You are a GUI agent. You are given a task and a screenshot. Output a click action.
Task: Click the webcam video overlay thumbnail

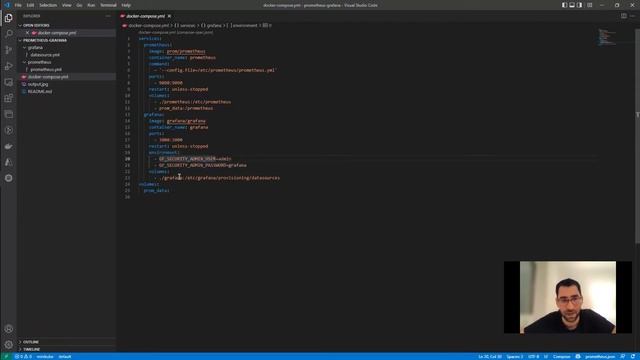[x=568, y=297]
